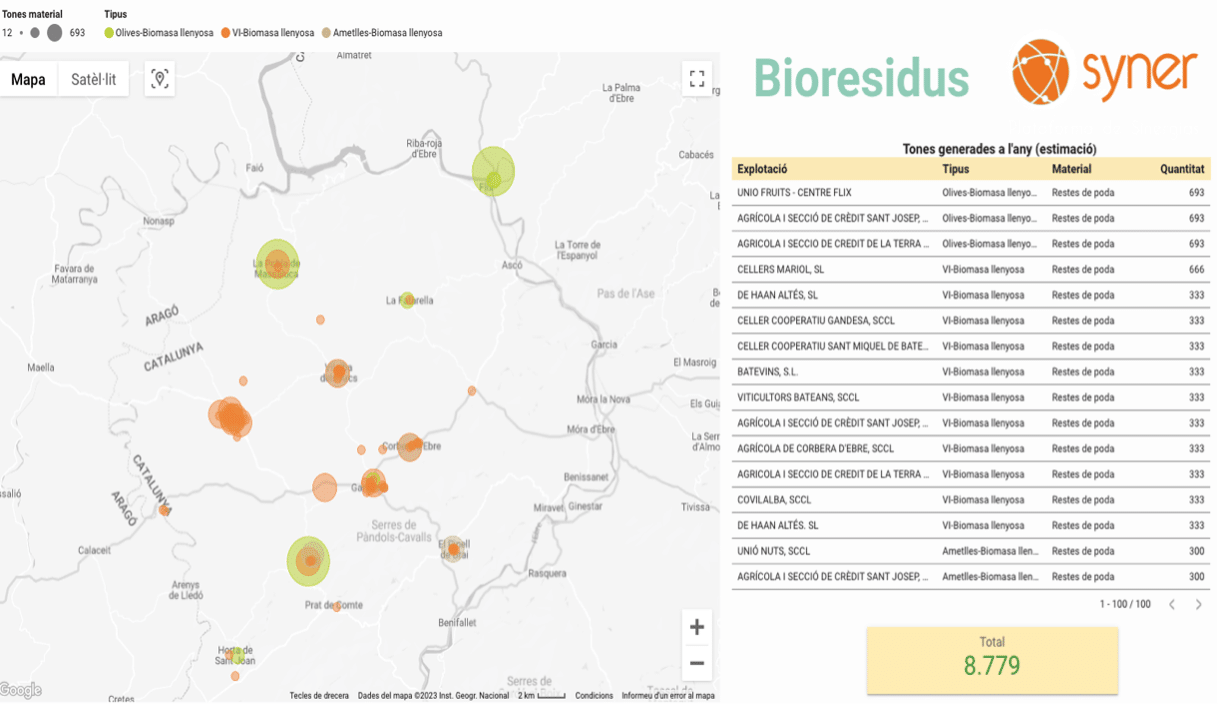Sort table by Tipus column header
The width and height of the screenshot is (1222, 708).
click(956, 169)
